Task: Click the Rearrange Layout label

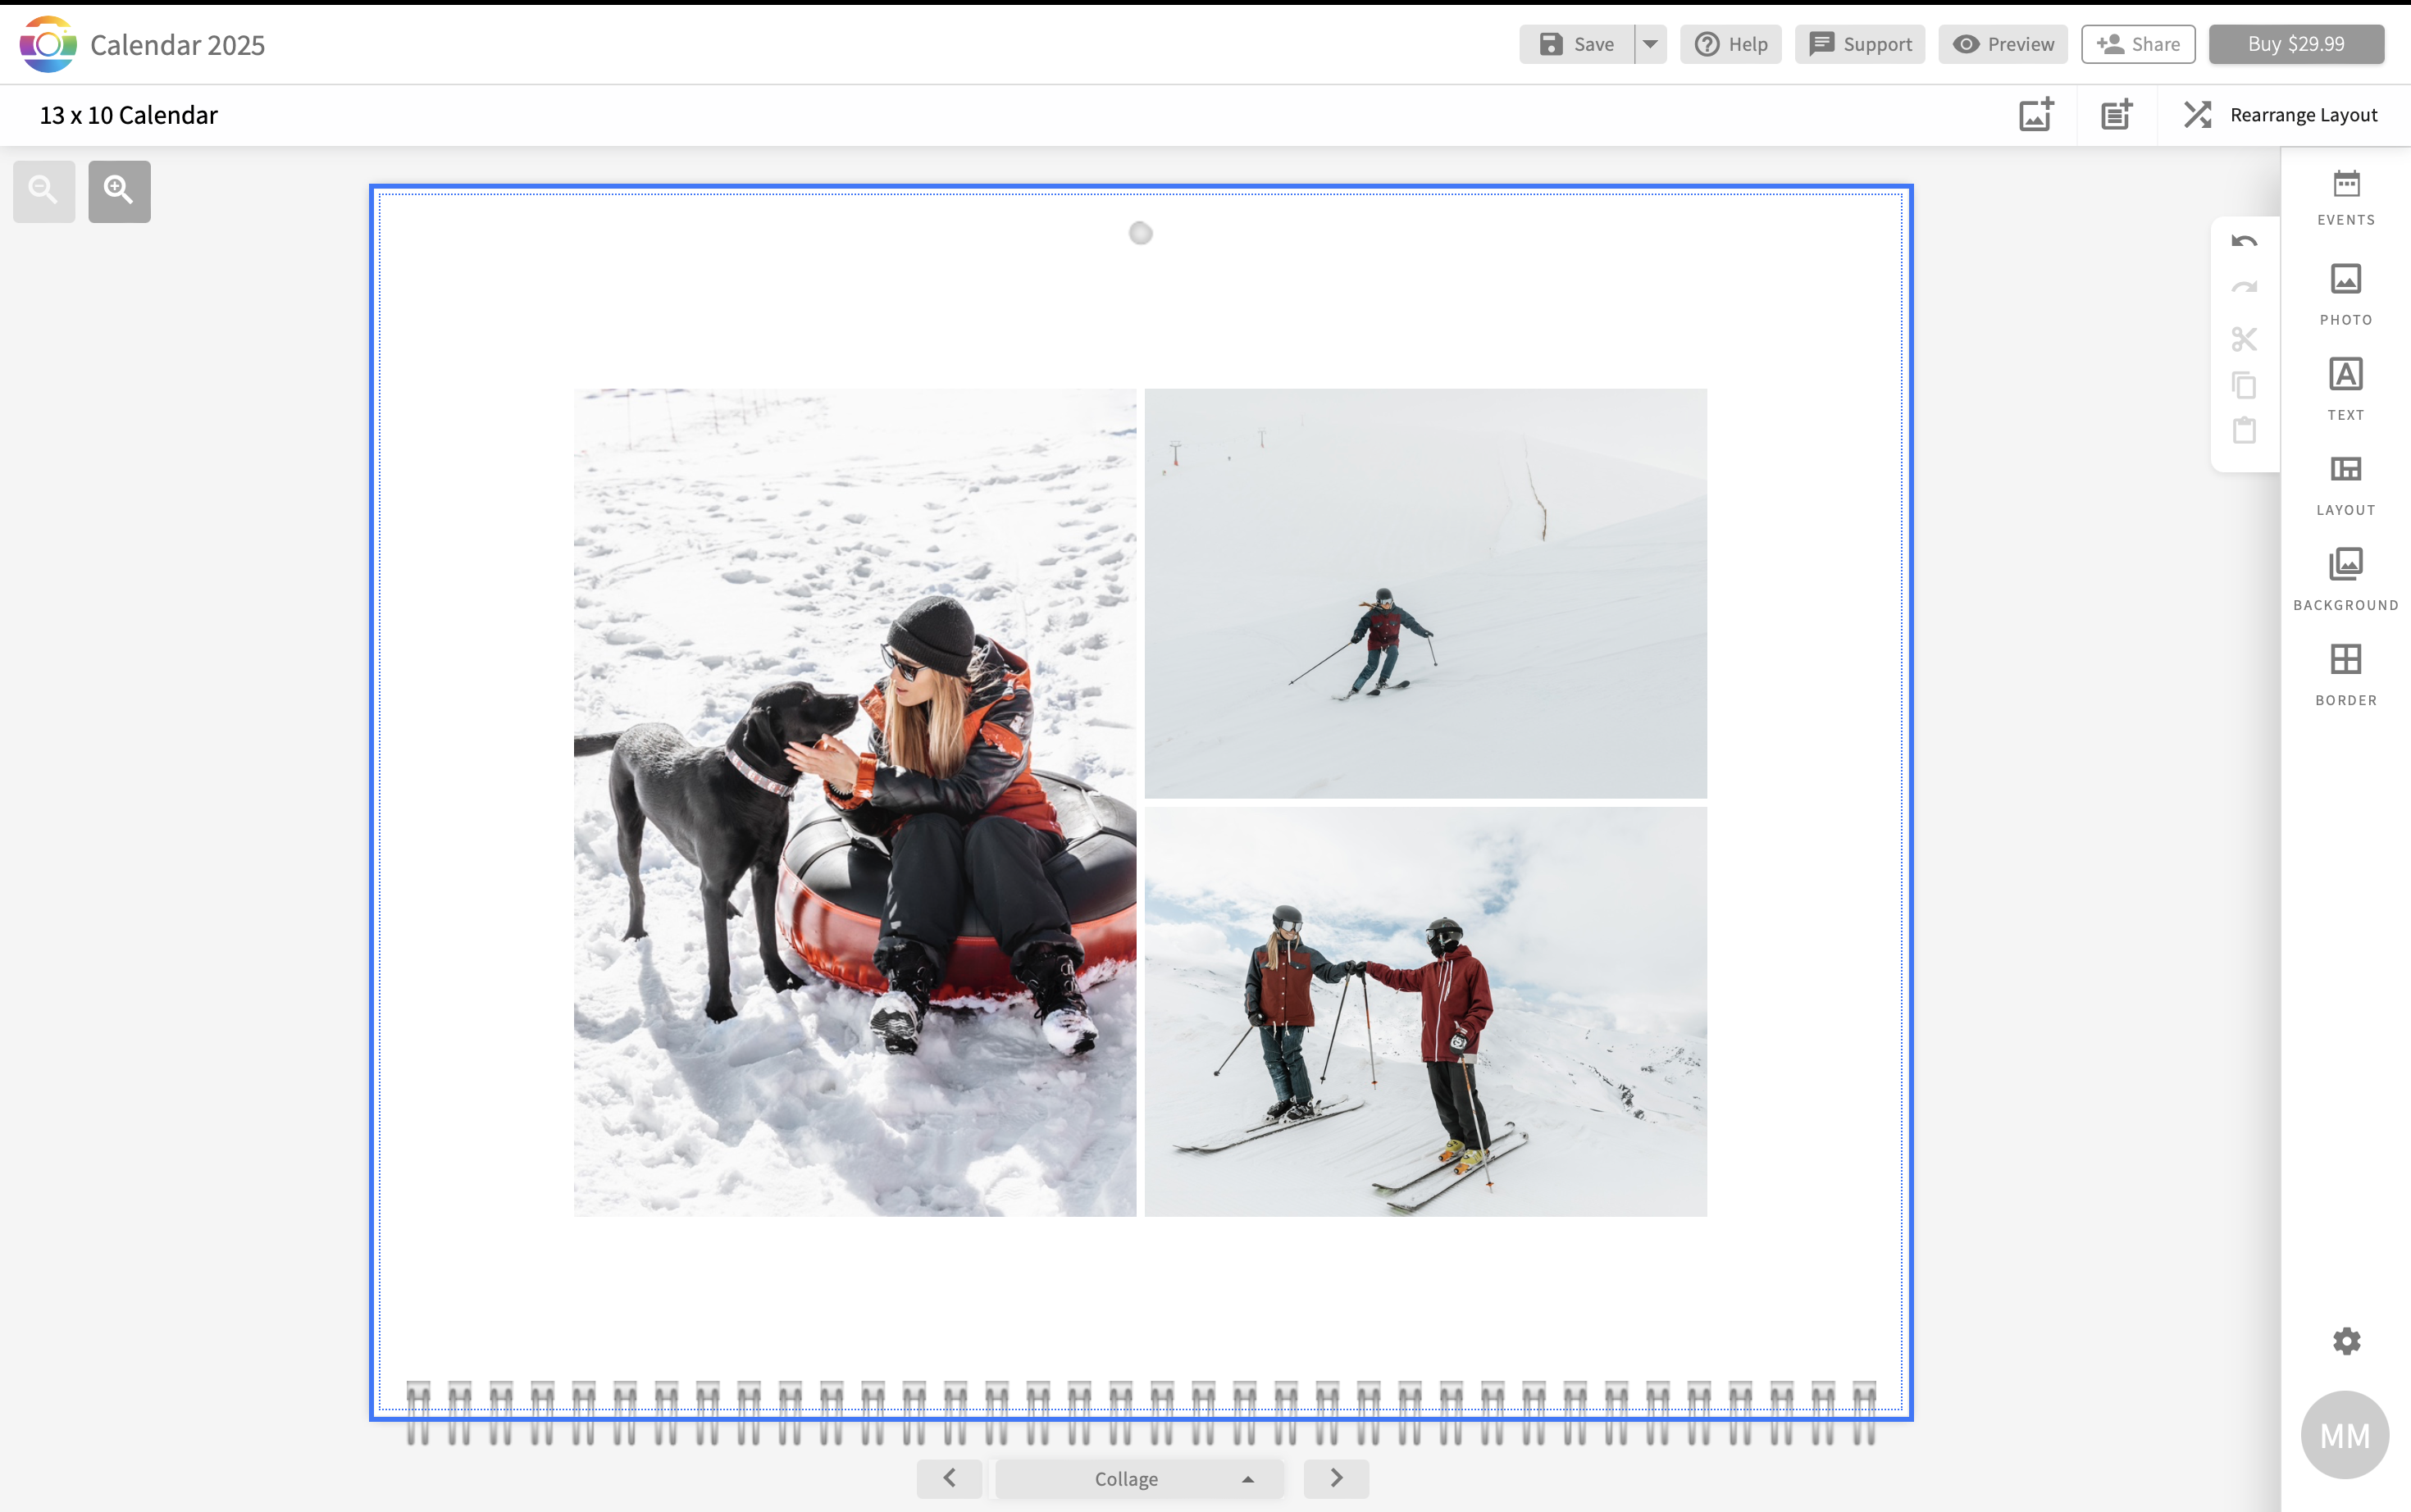Action: (x=2303, y=115)
